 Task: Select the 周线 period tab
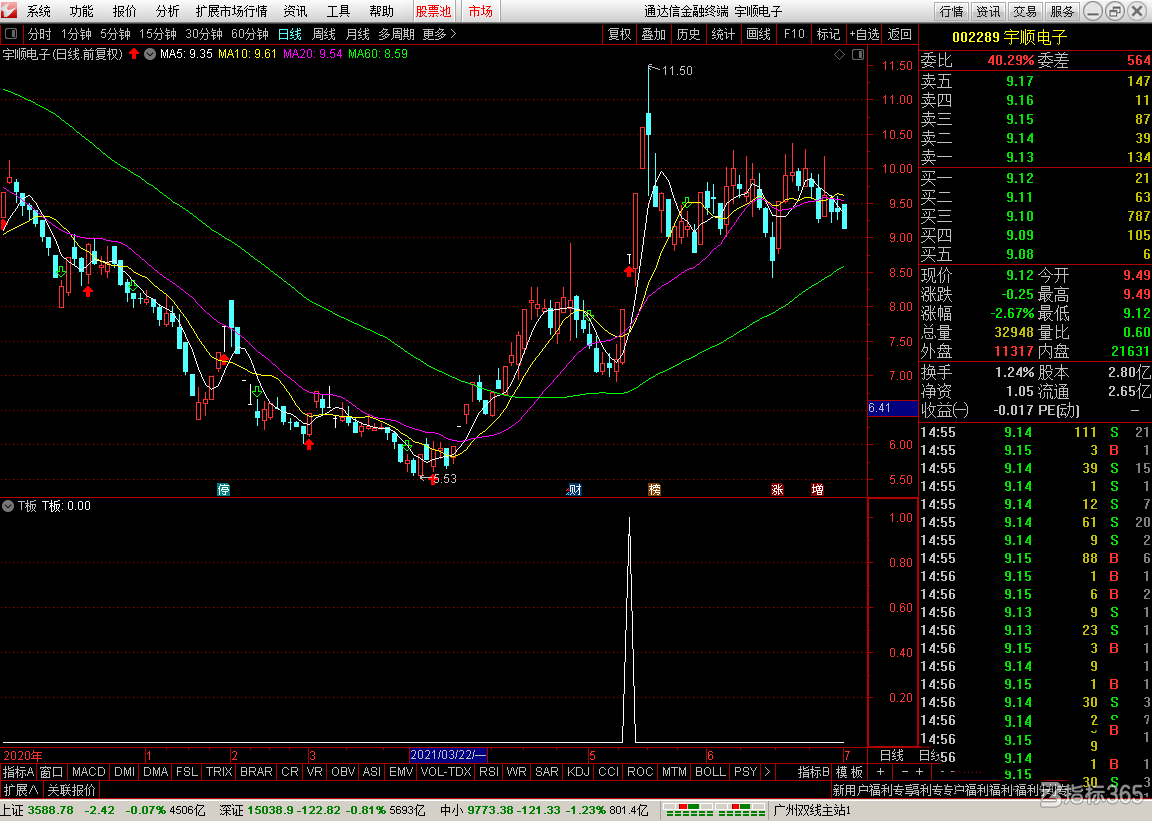click(323, 34)
